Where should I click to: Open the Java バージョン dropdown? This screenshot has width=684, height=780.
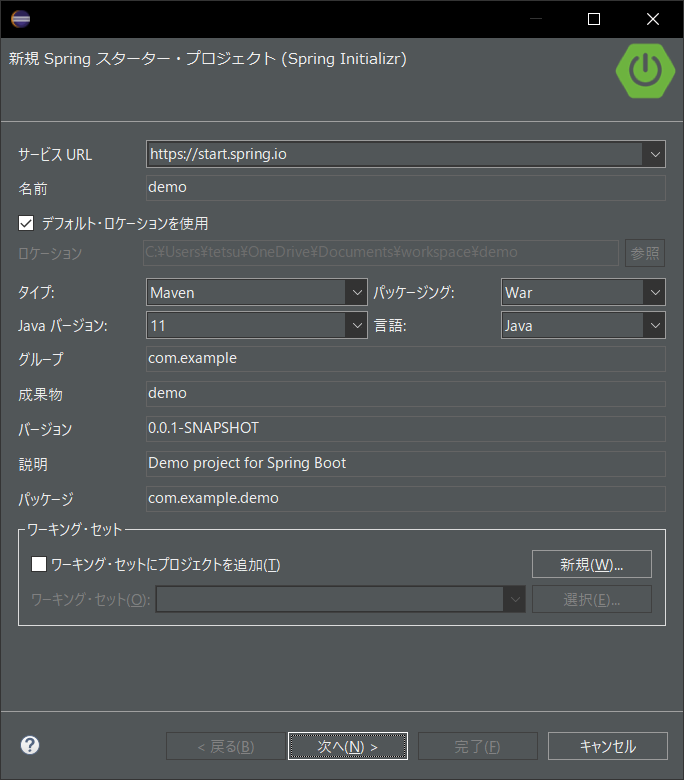pos(357,325)
